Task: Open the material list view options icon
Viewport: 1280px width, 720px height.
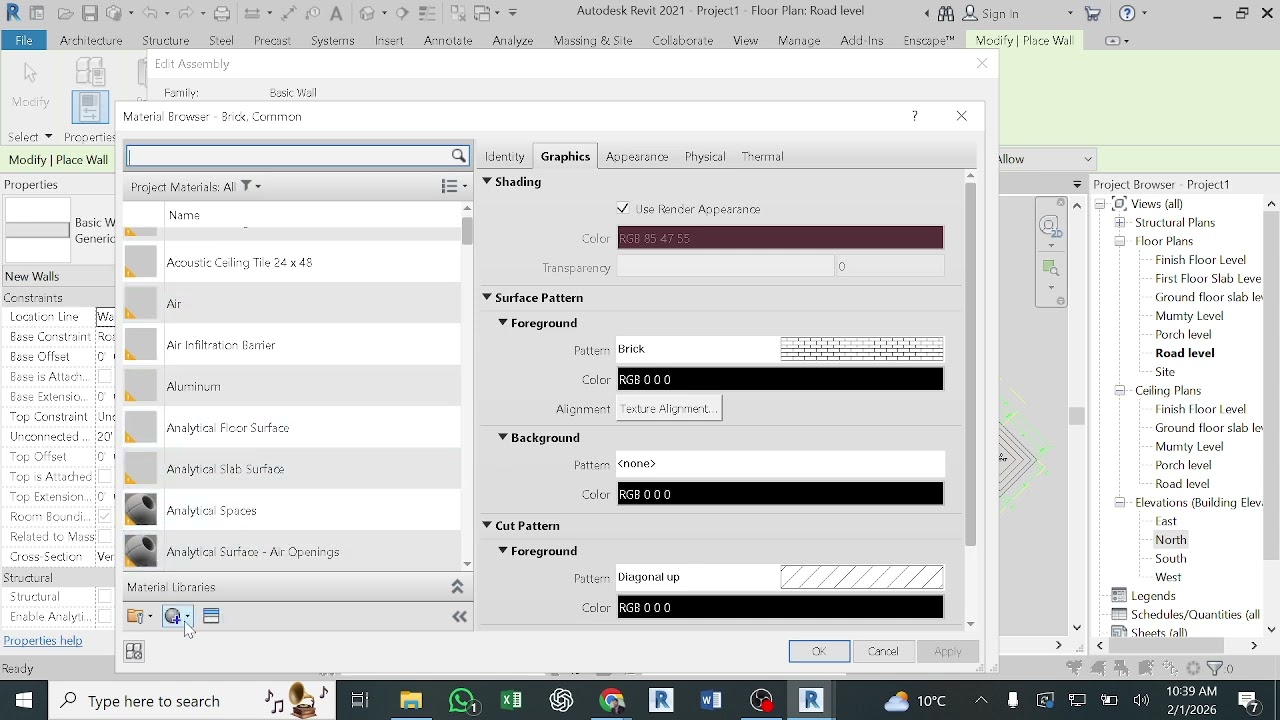Action: 454,187
